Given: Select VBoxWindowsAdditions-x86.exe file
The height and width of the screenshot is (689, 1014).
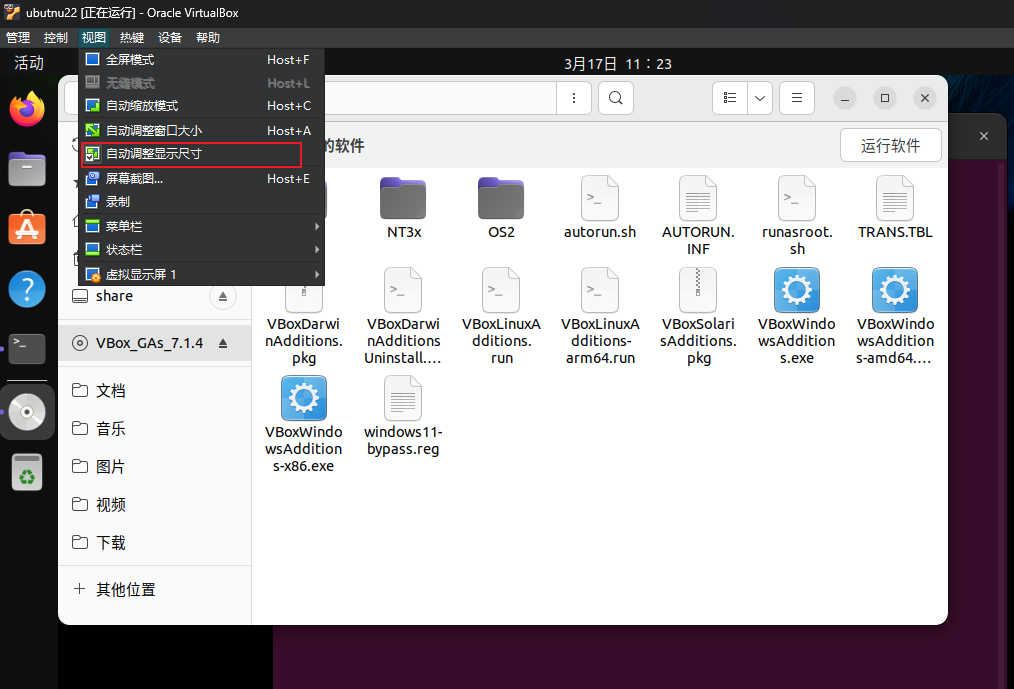Looking at the screenshot, I should tap(303, 425).
